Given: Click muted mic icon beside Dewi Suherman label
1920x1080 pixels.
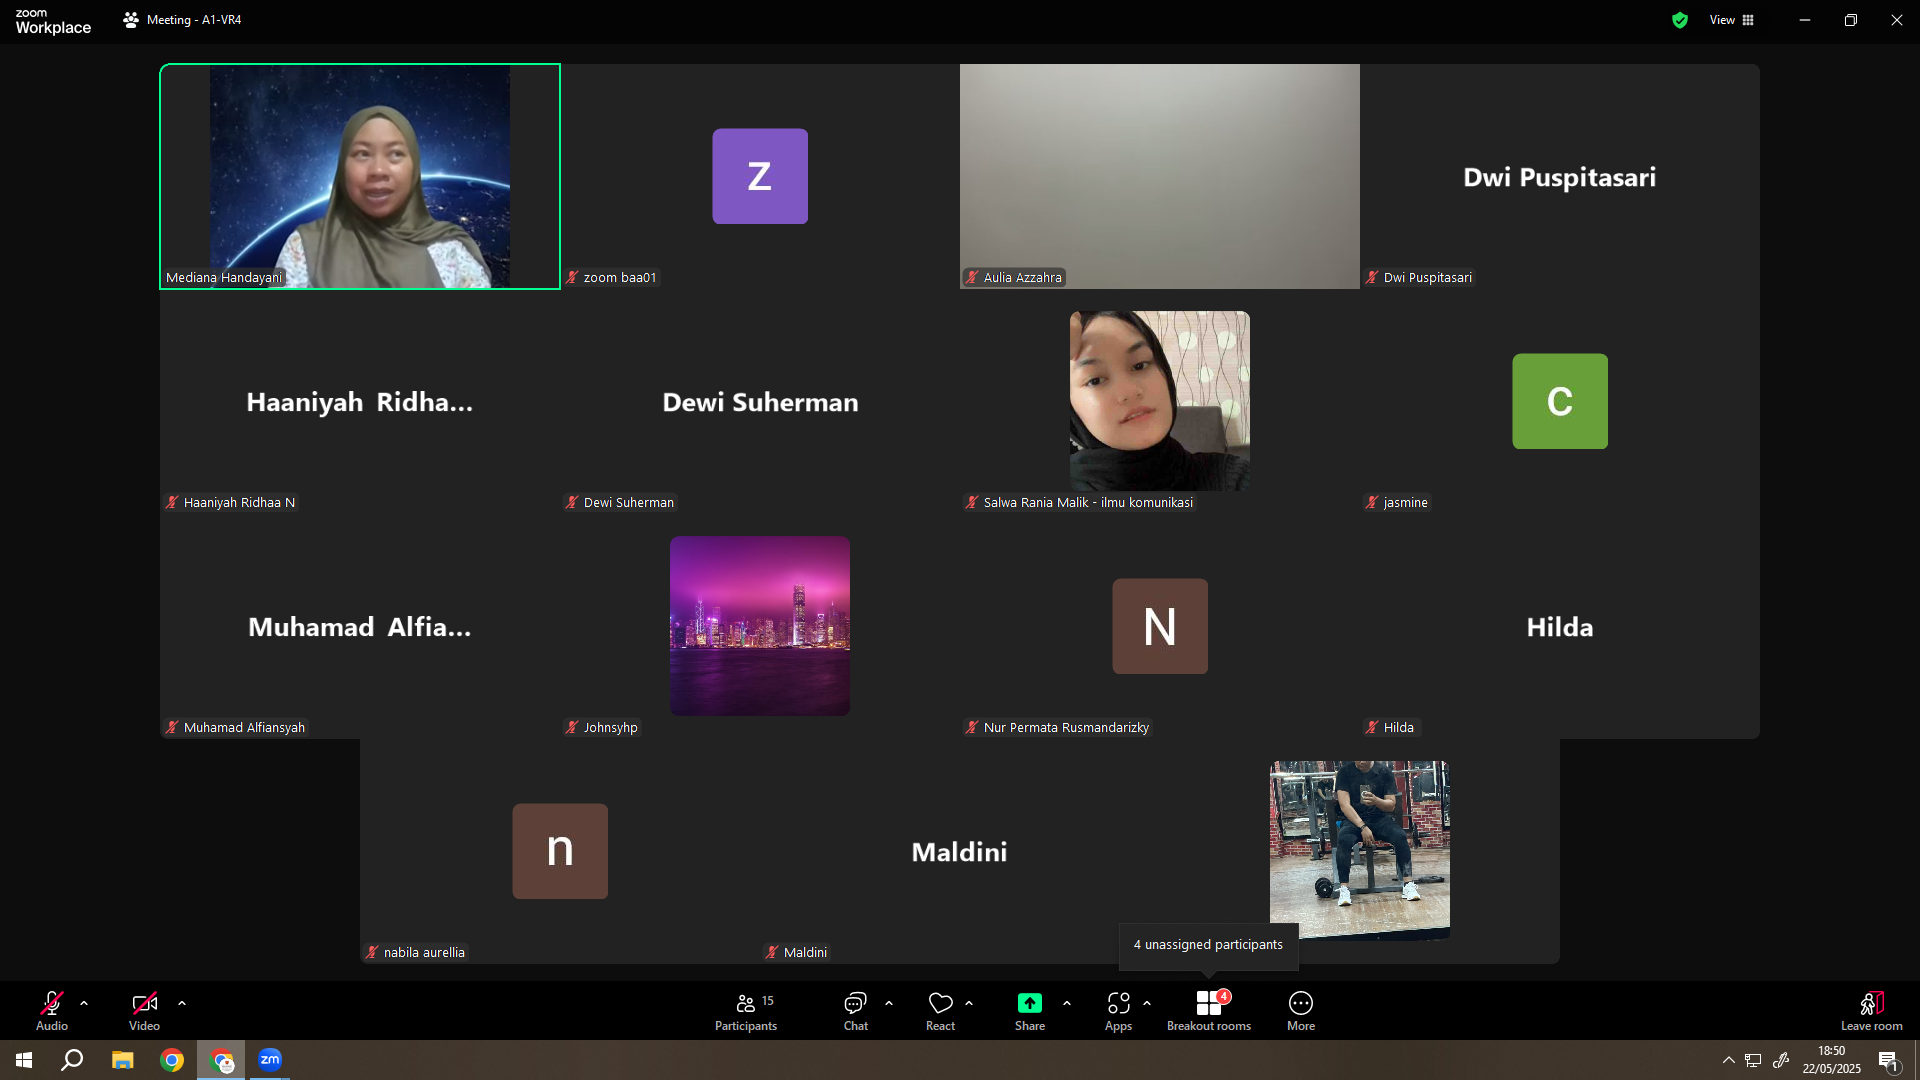Looking at the screenshot, I should 572,503.
